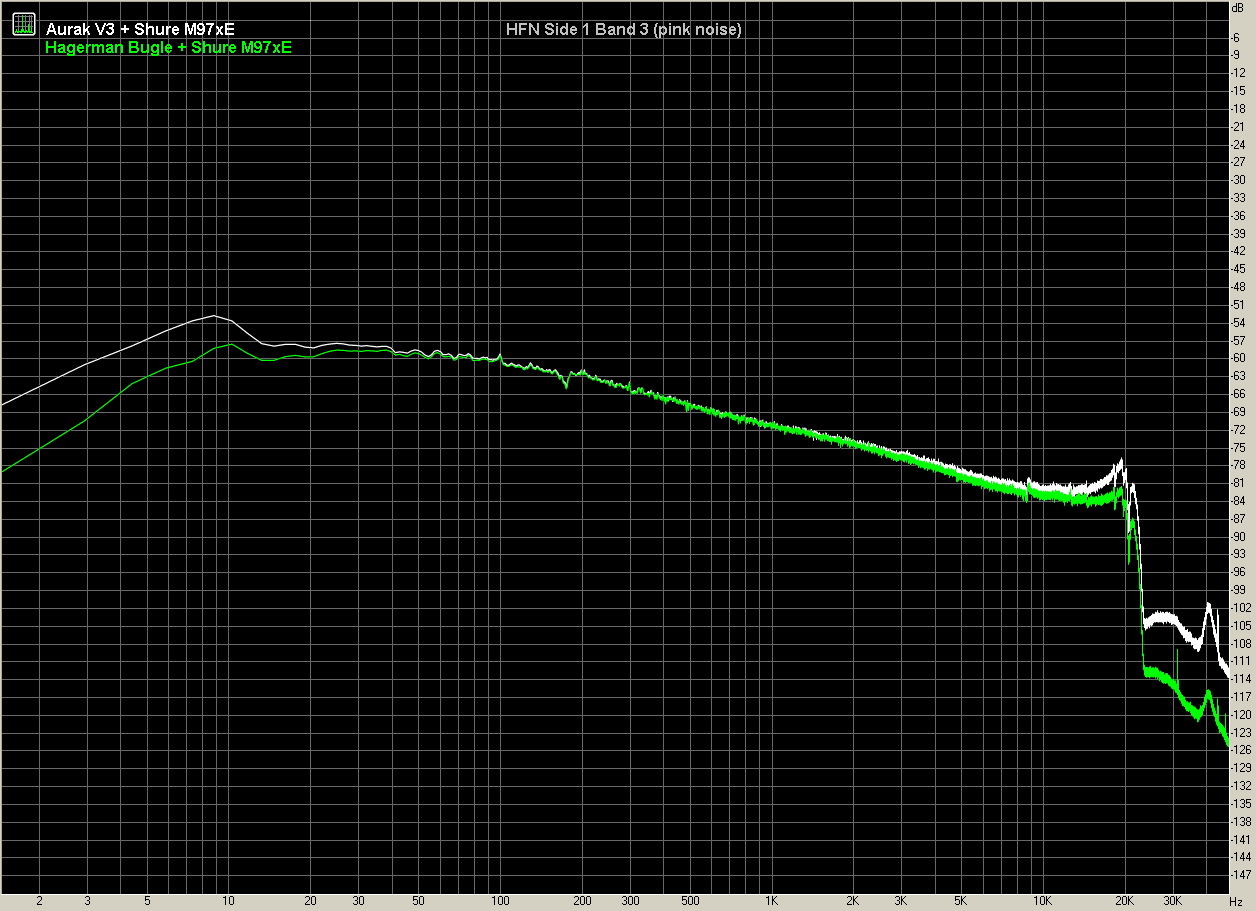Click the '100' frequency axis label
The width and height of the screenshot is (1256, 911).
tap(500, 900)
